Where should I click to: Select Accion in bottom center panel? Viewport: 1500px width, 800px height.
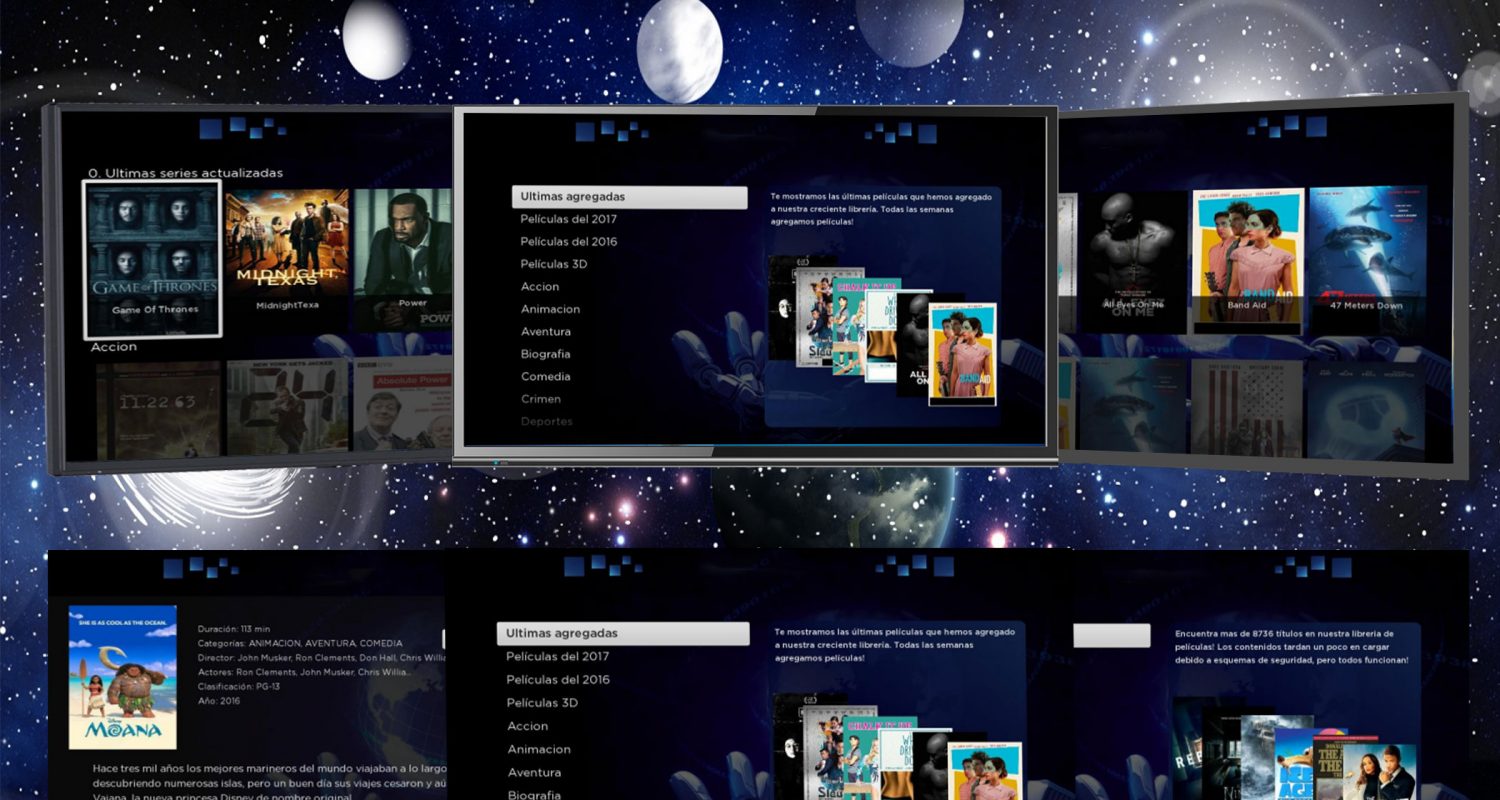click(527, 726)
